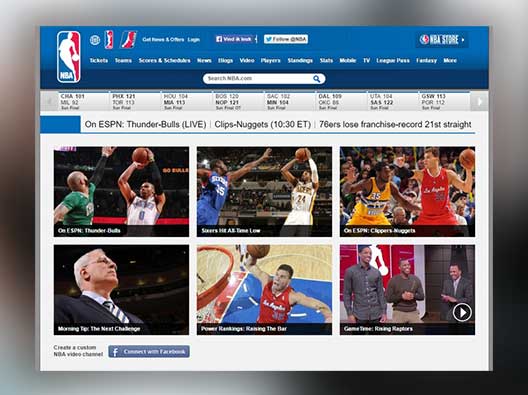Viewport: 528px width, 395px height.
Task: Click the 76ers lose franchise-record headline
Action: click(395, 125)
